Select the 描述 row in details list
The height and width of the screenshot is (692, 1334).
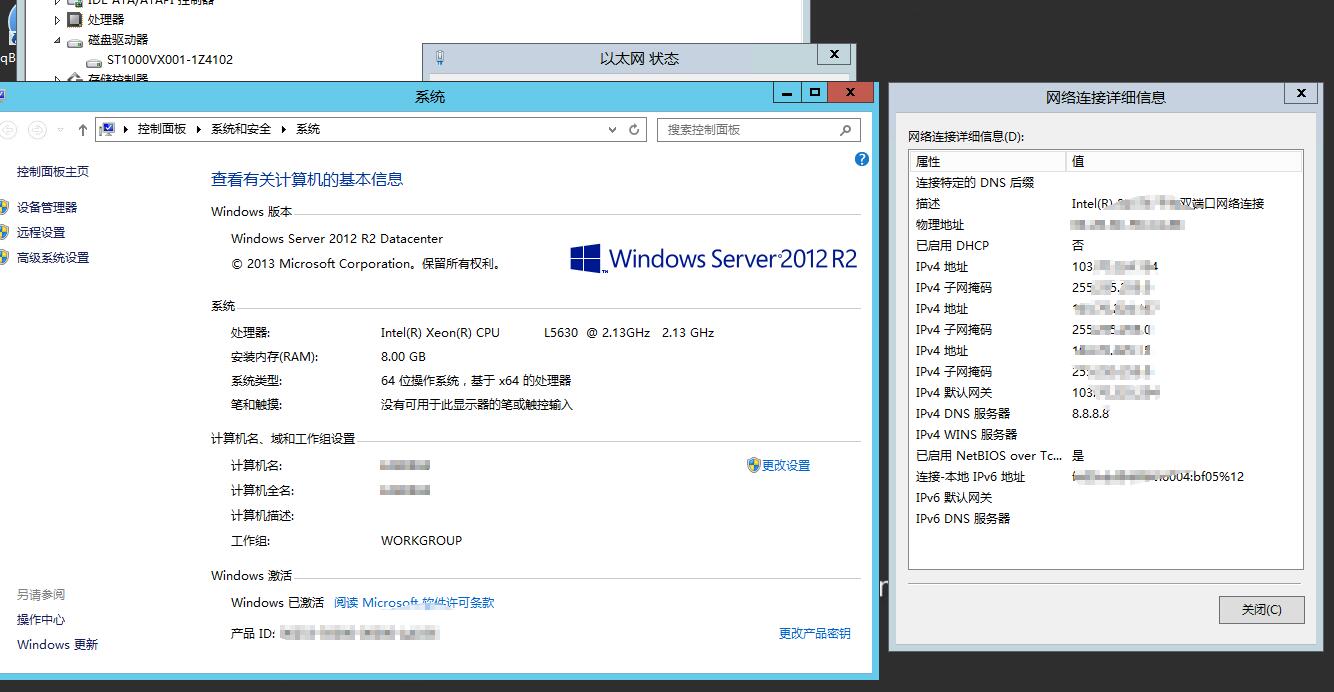(x=1106, y=203)
